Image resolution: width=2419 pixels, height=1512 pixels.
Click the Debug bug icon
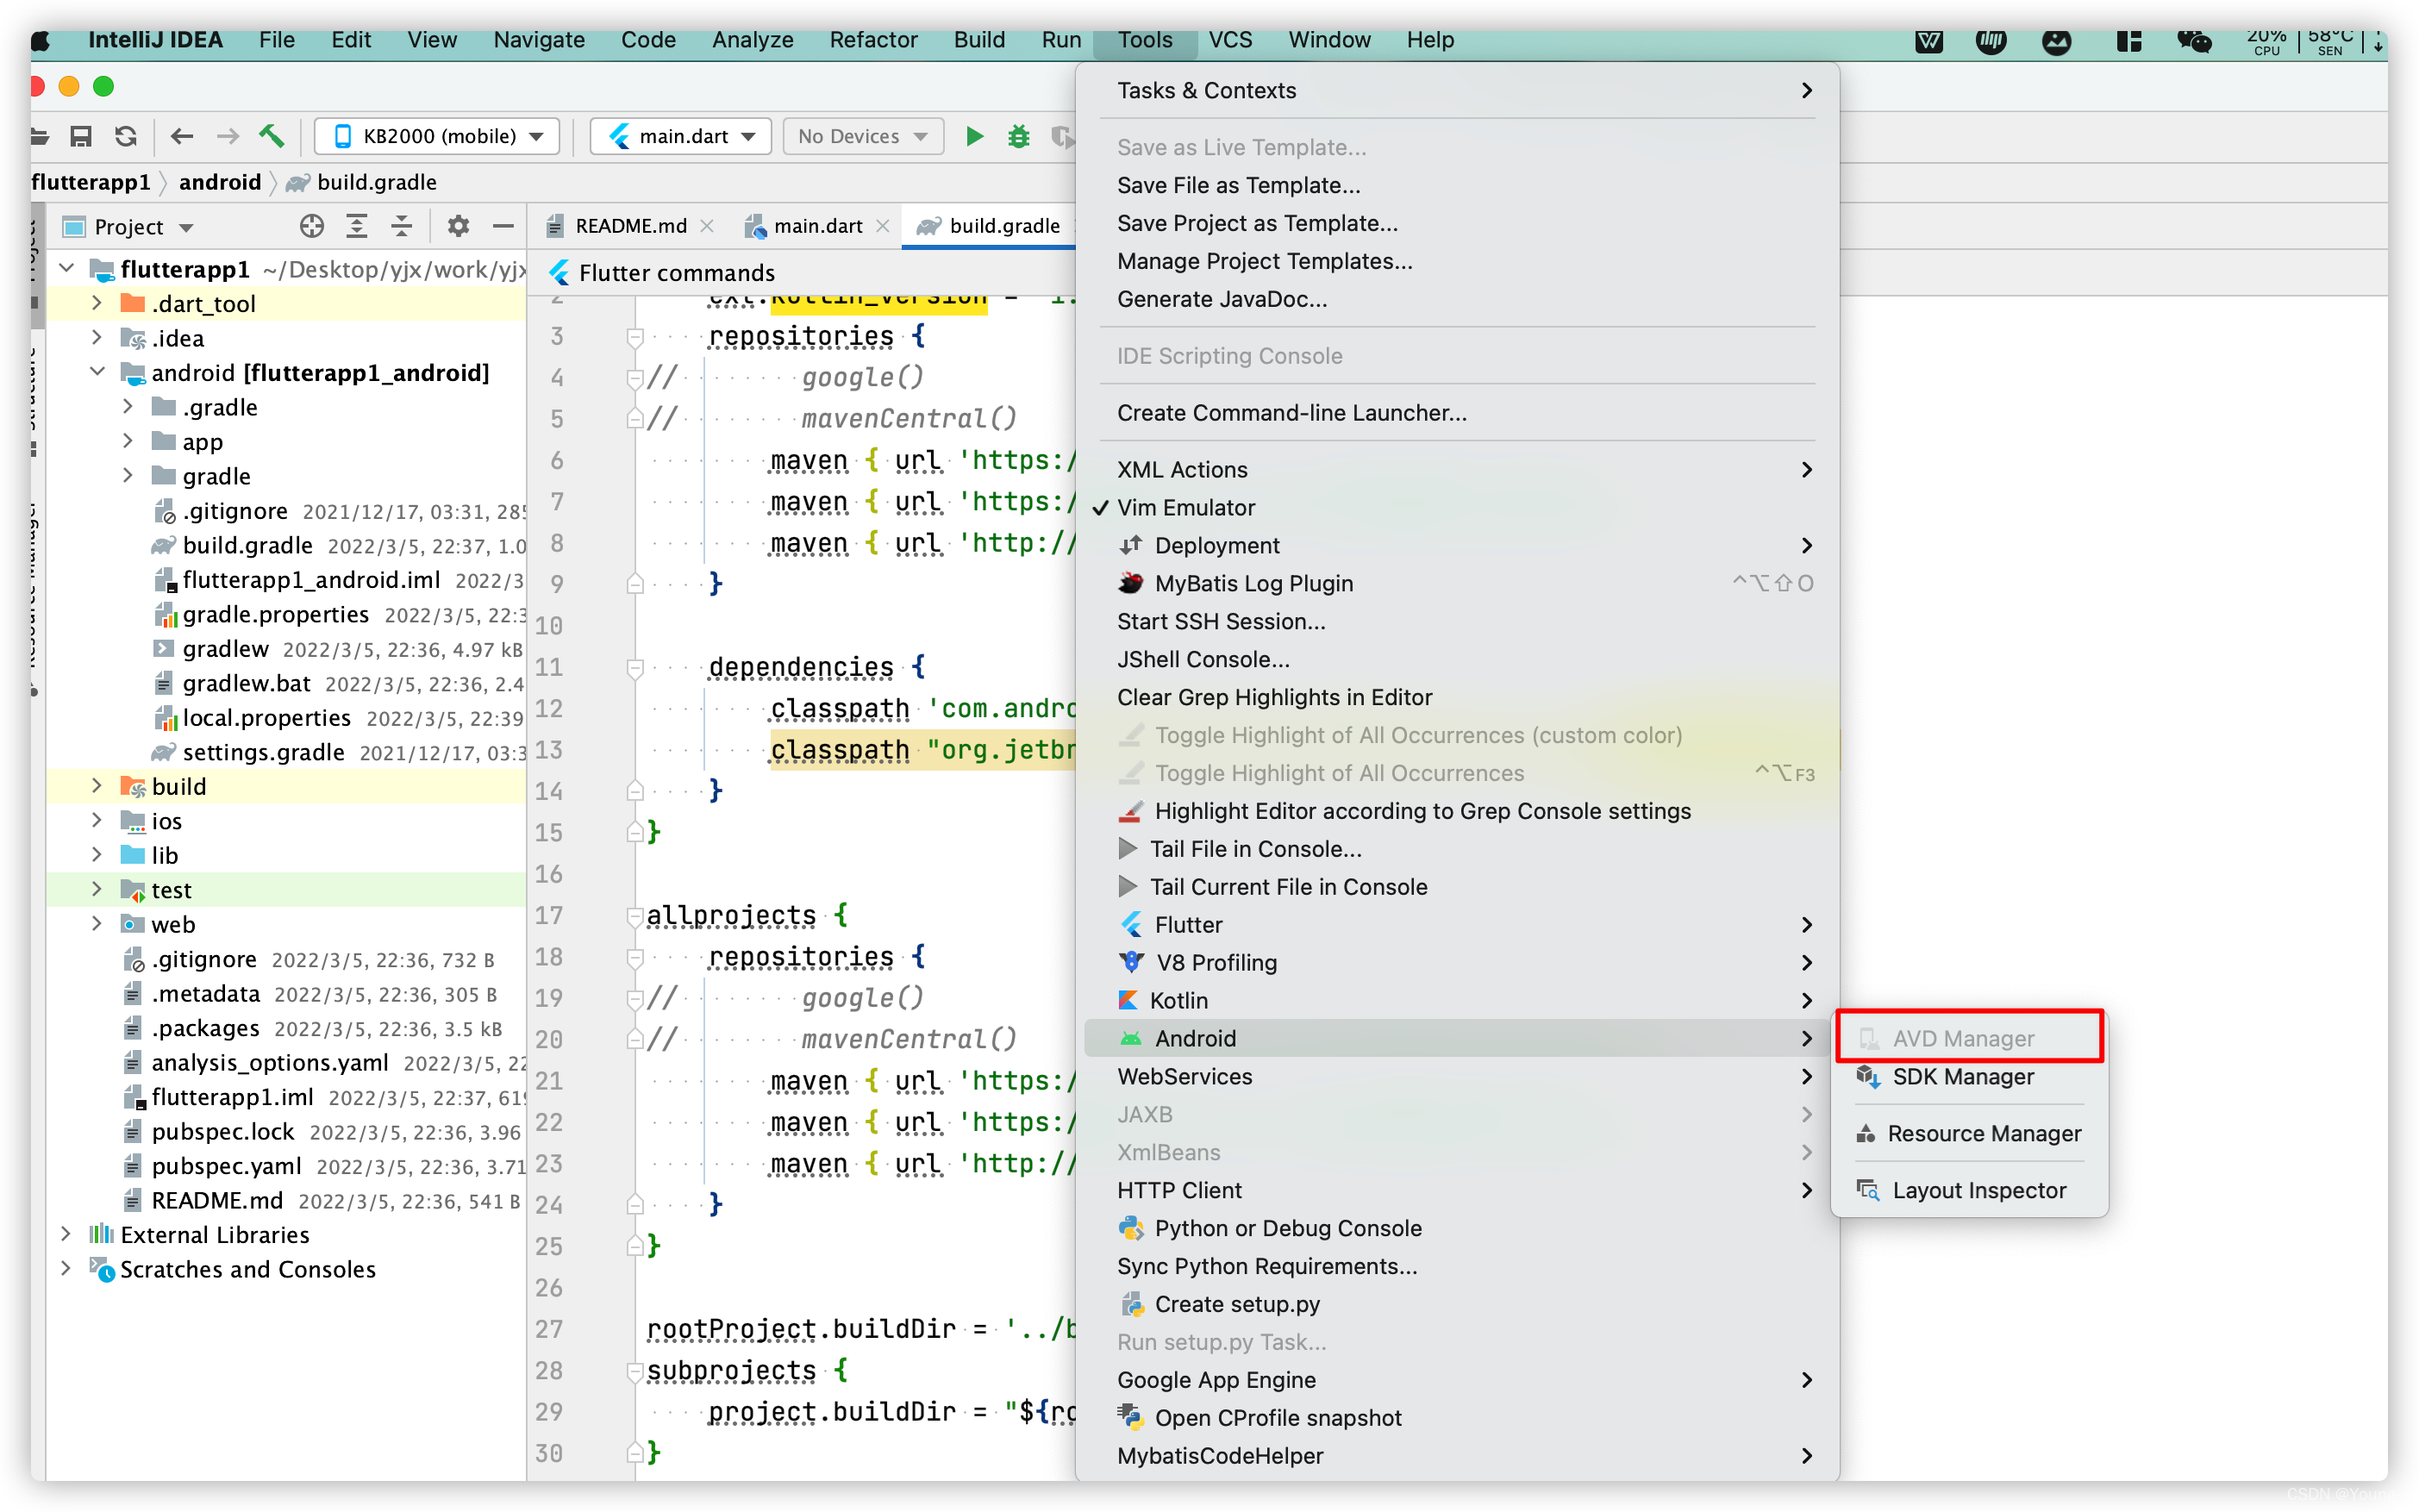1018,136
